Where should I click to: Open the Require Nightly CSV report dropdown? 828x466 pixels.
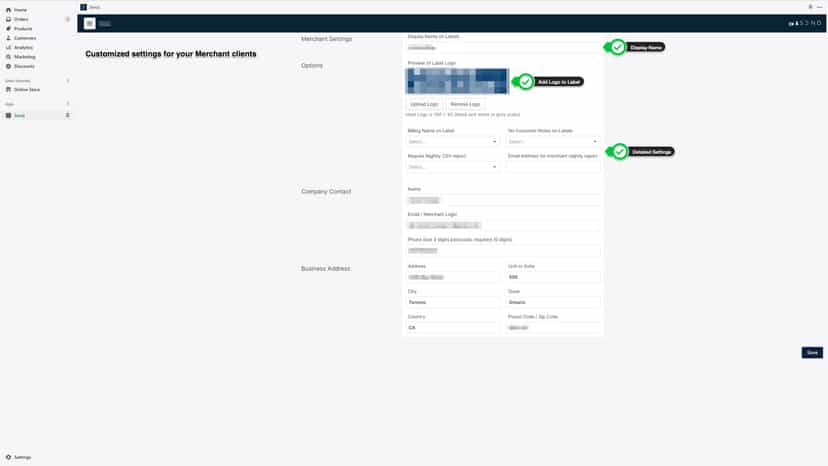tap(453, 167)
